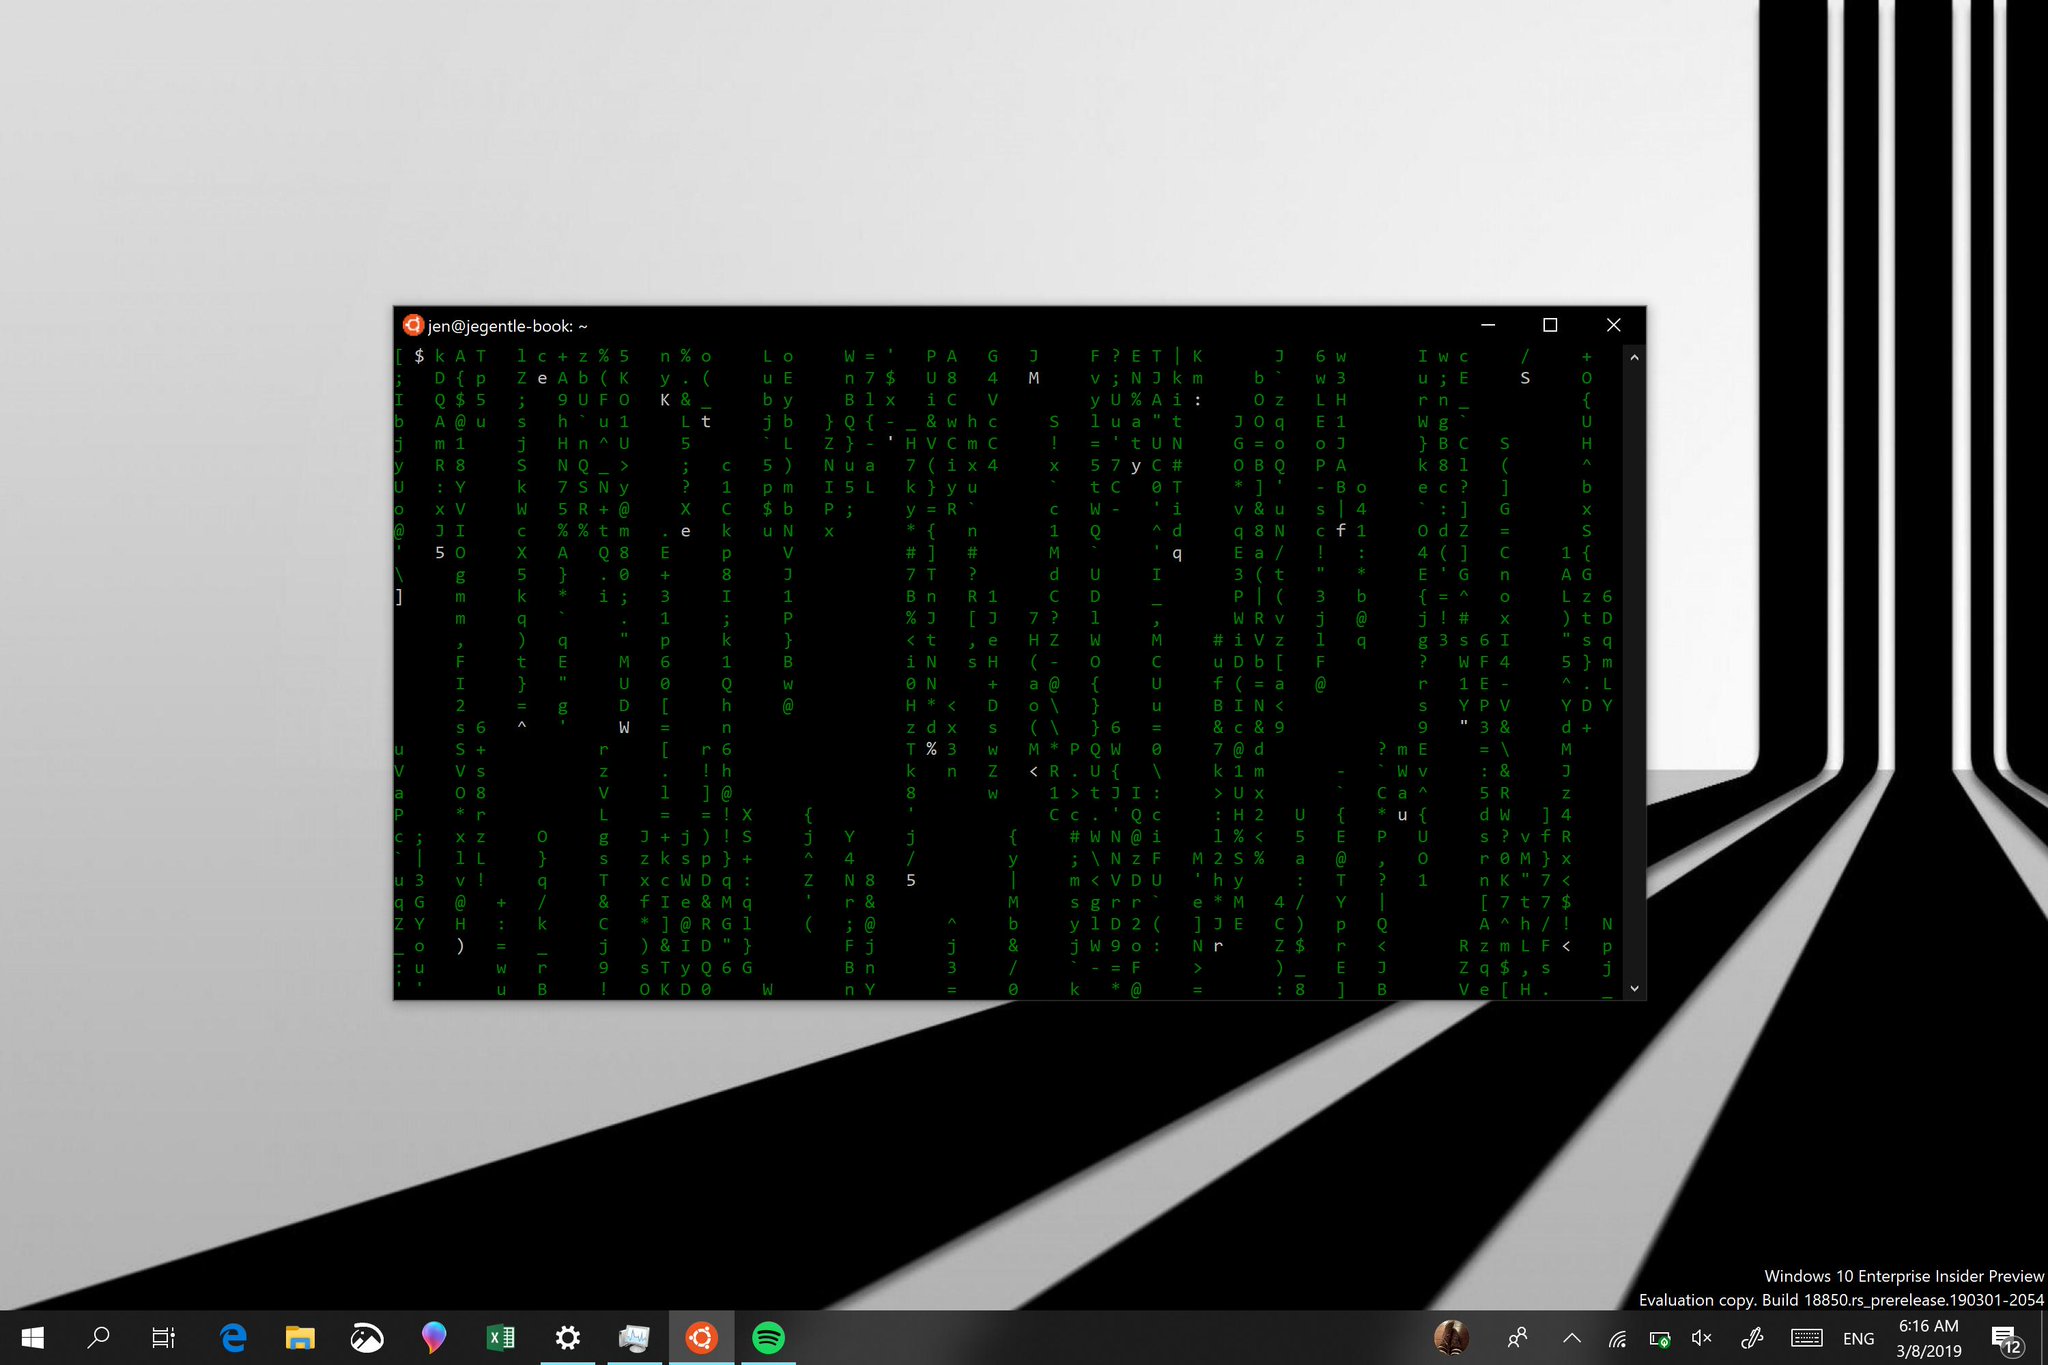Open Windows Search from the taskbar
This screenshot has width=2048, height=1365.
(x=99, y=1338)
